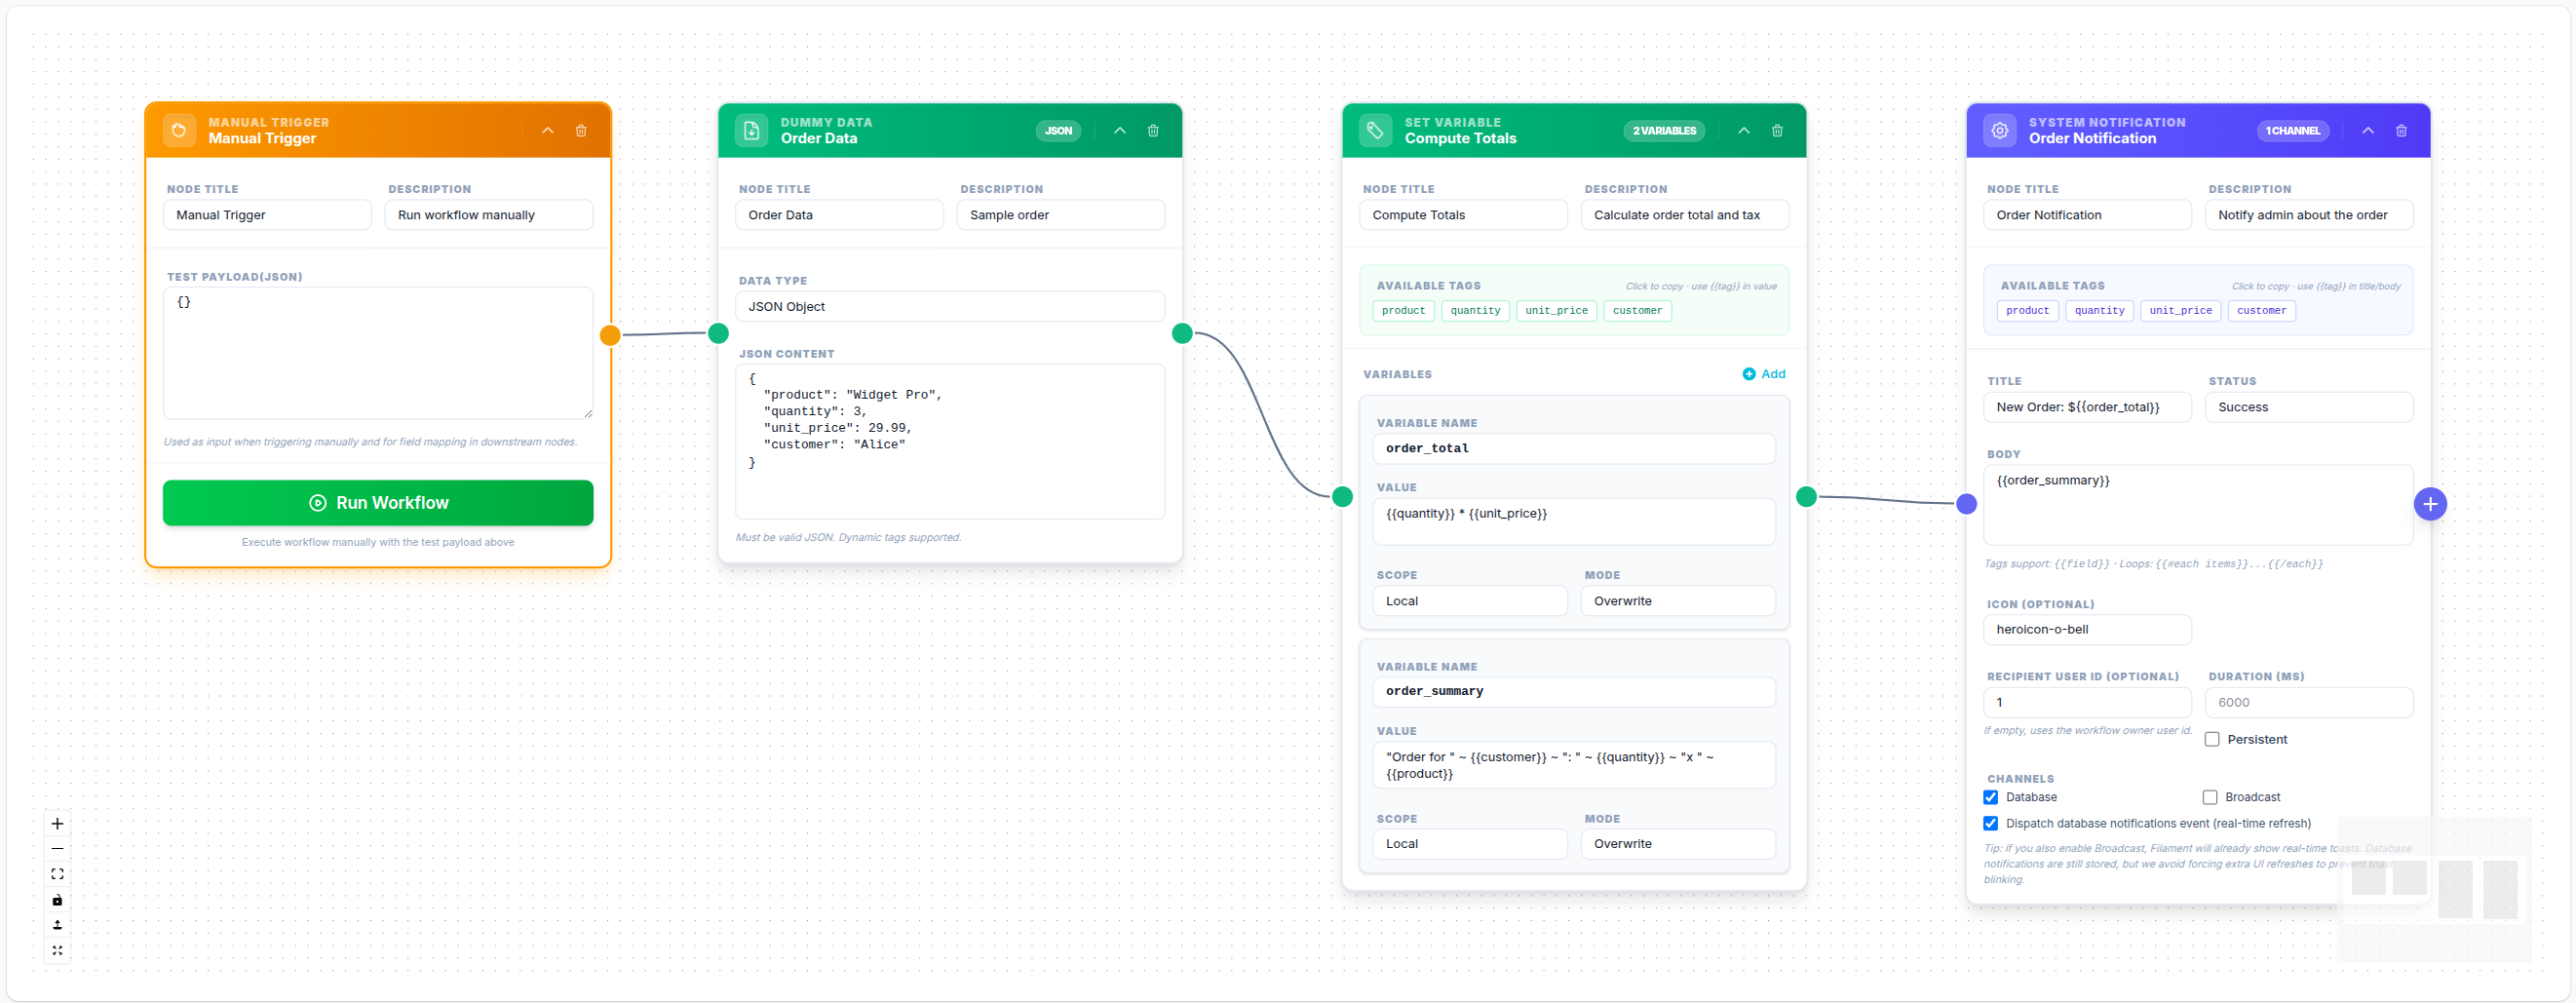The width and height of the screenshot is (2576, 1003).
Task: Click Add to create a new variable
Action: coord(1764,374)
